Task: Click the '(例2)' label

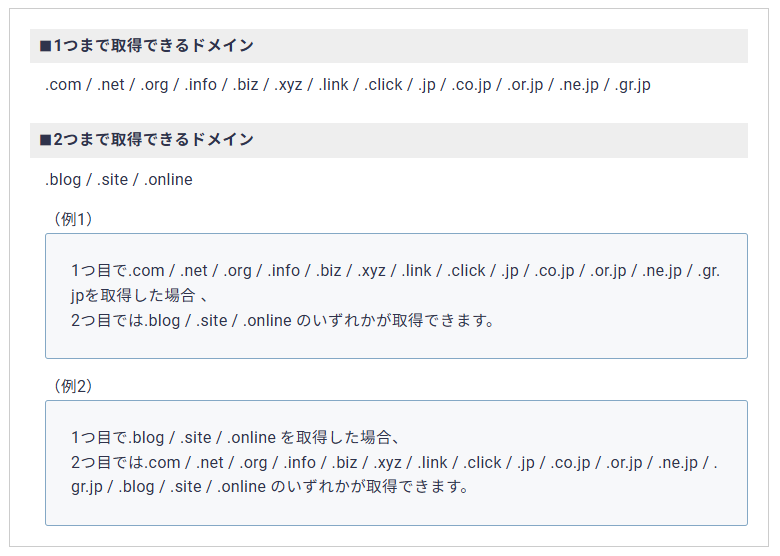Action: click(72, 386)
